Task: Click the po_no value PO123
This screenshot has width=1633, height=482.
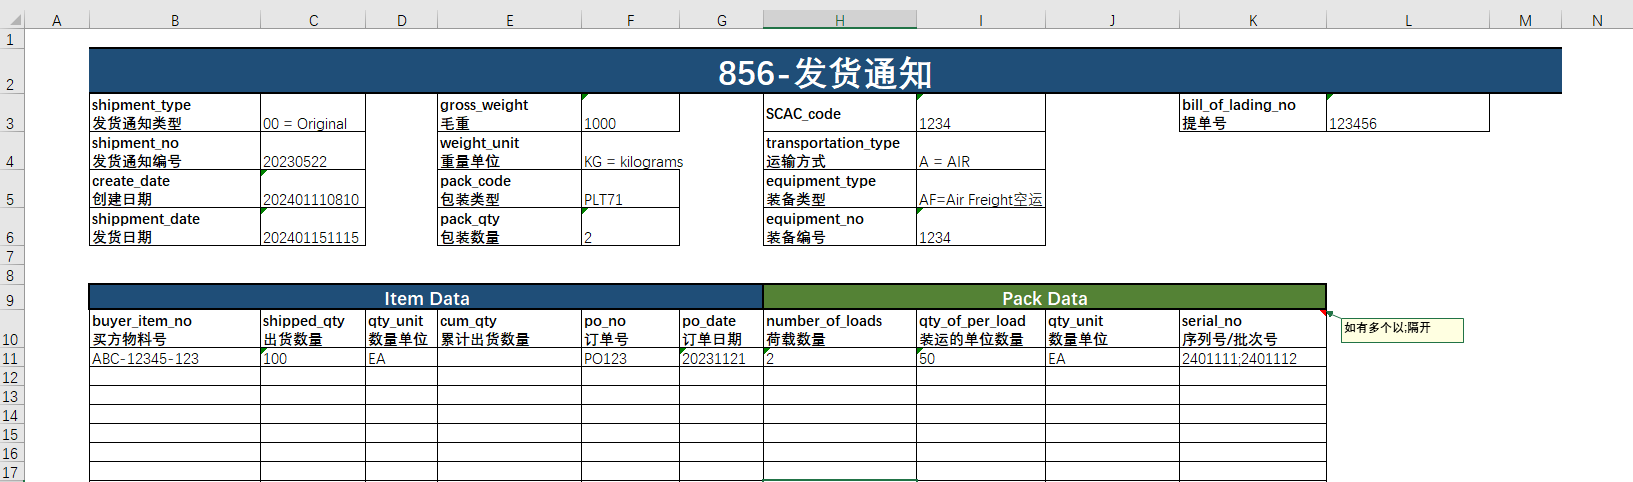Action: [x=630, y=359]
